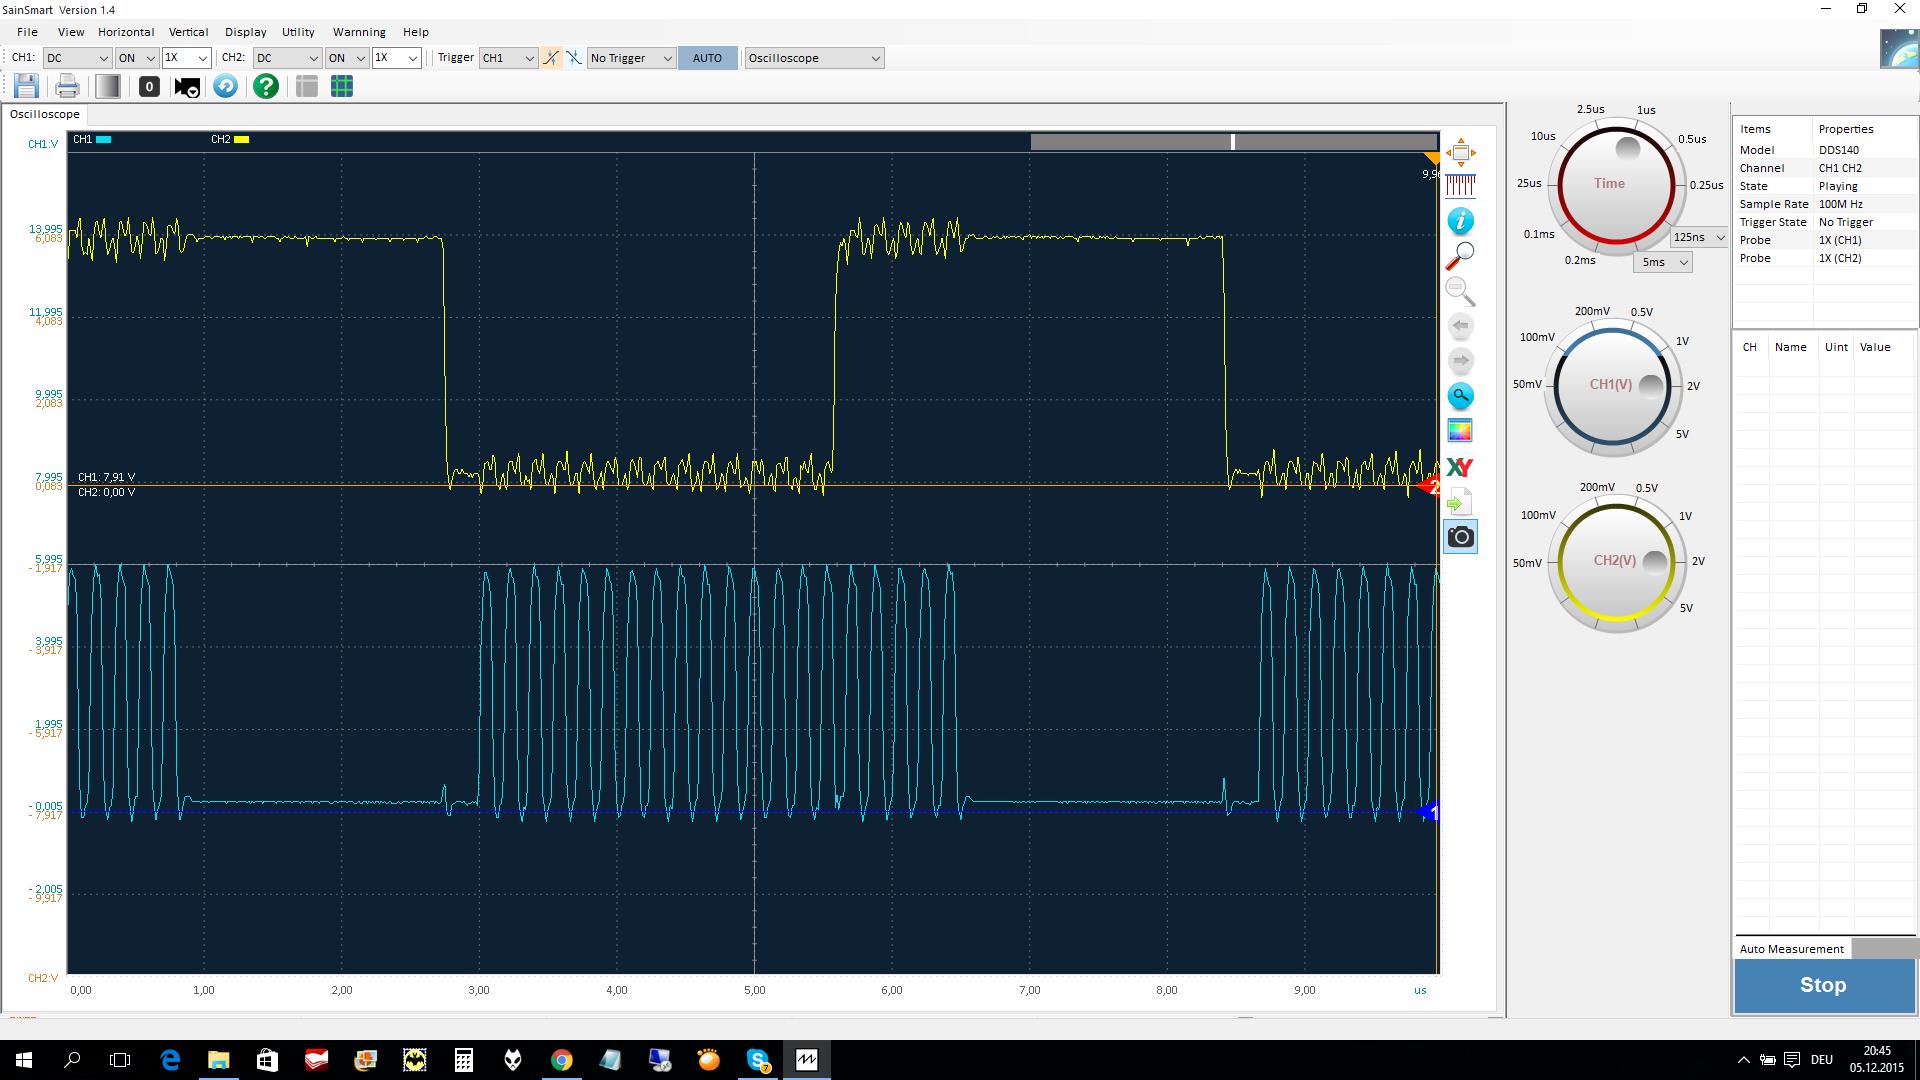Click the gray zoom-out magnifier icon
Viewport: 1920px width, 1080px height.
pos(1460,291)
